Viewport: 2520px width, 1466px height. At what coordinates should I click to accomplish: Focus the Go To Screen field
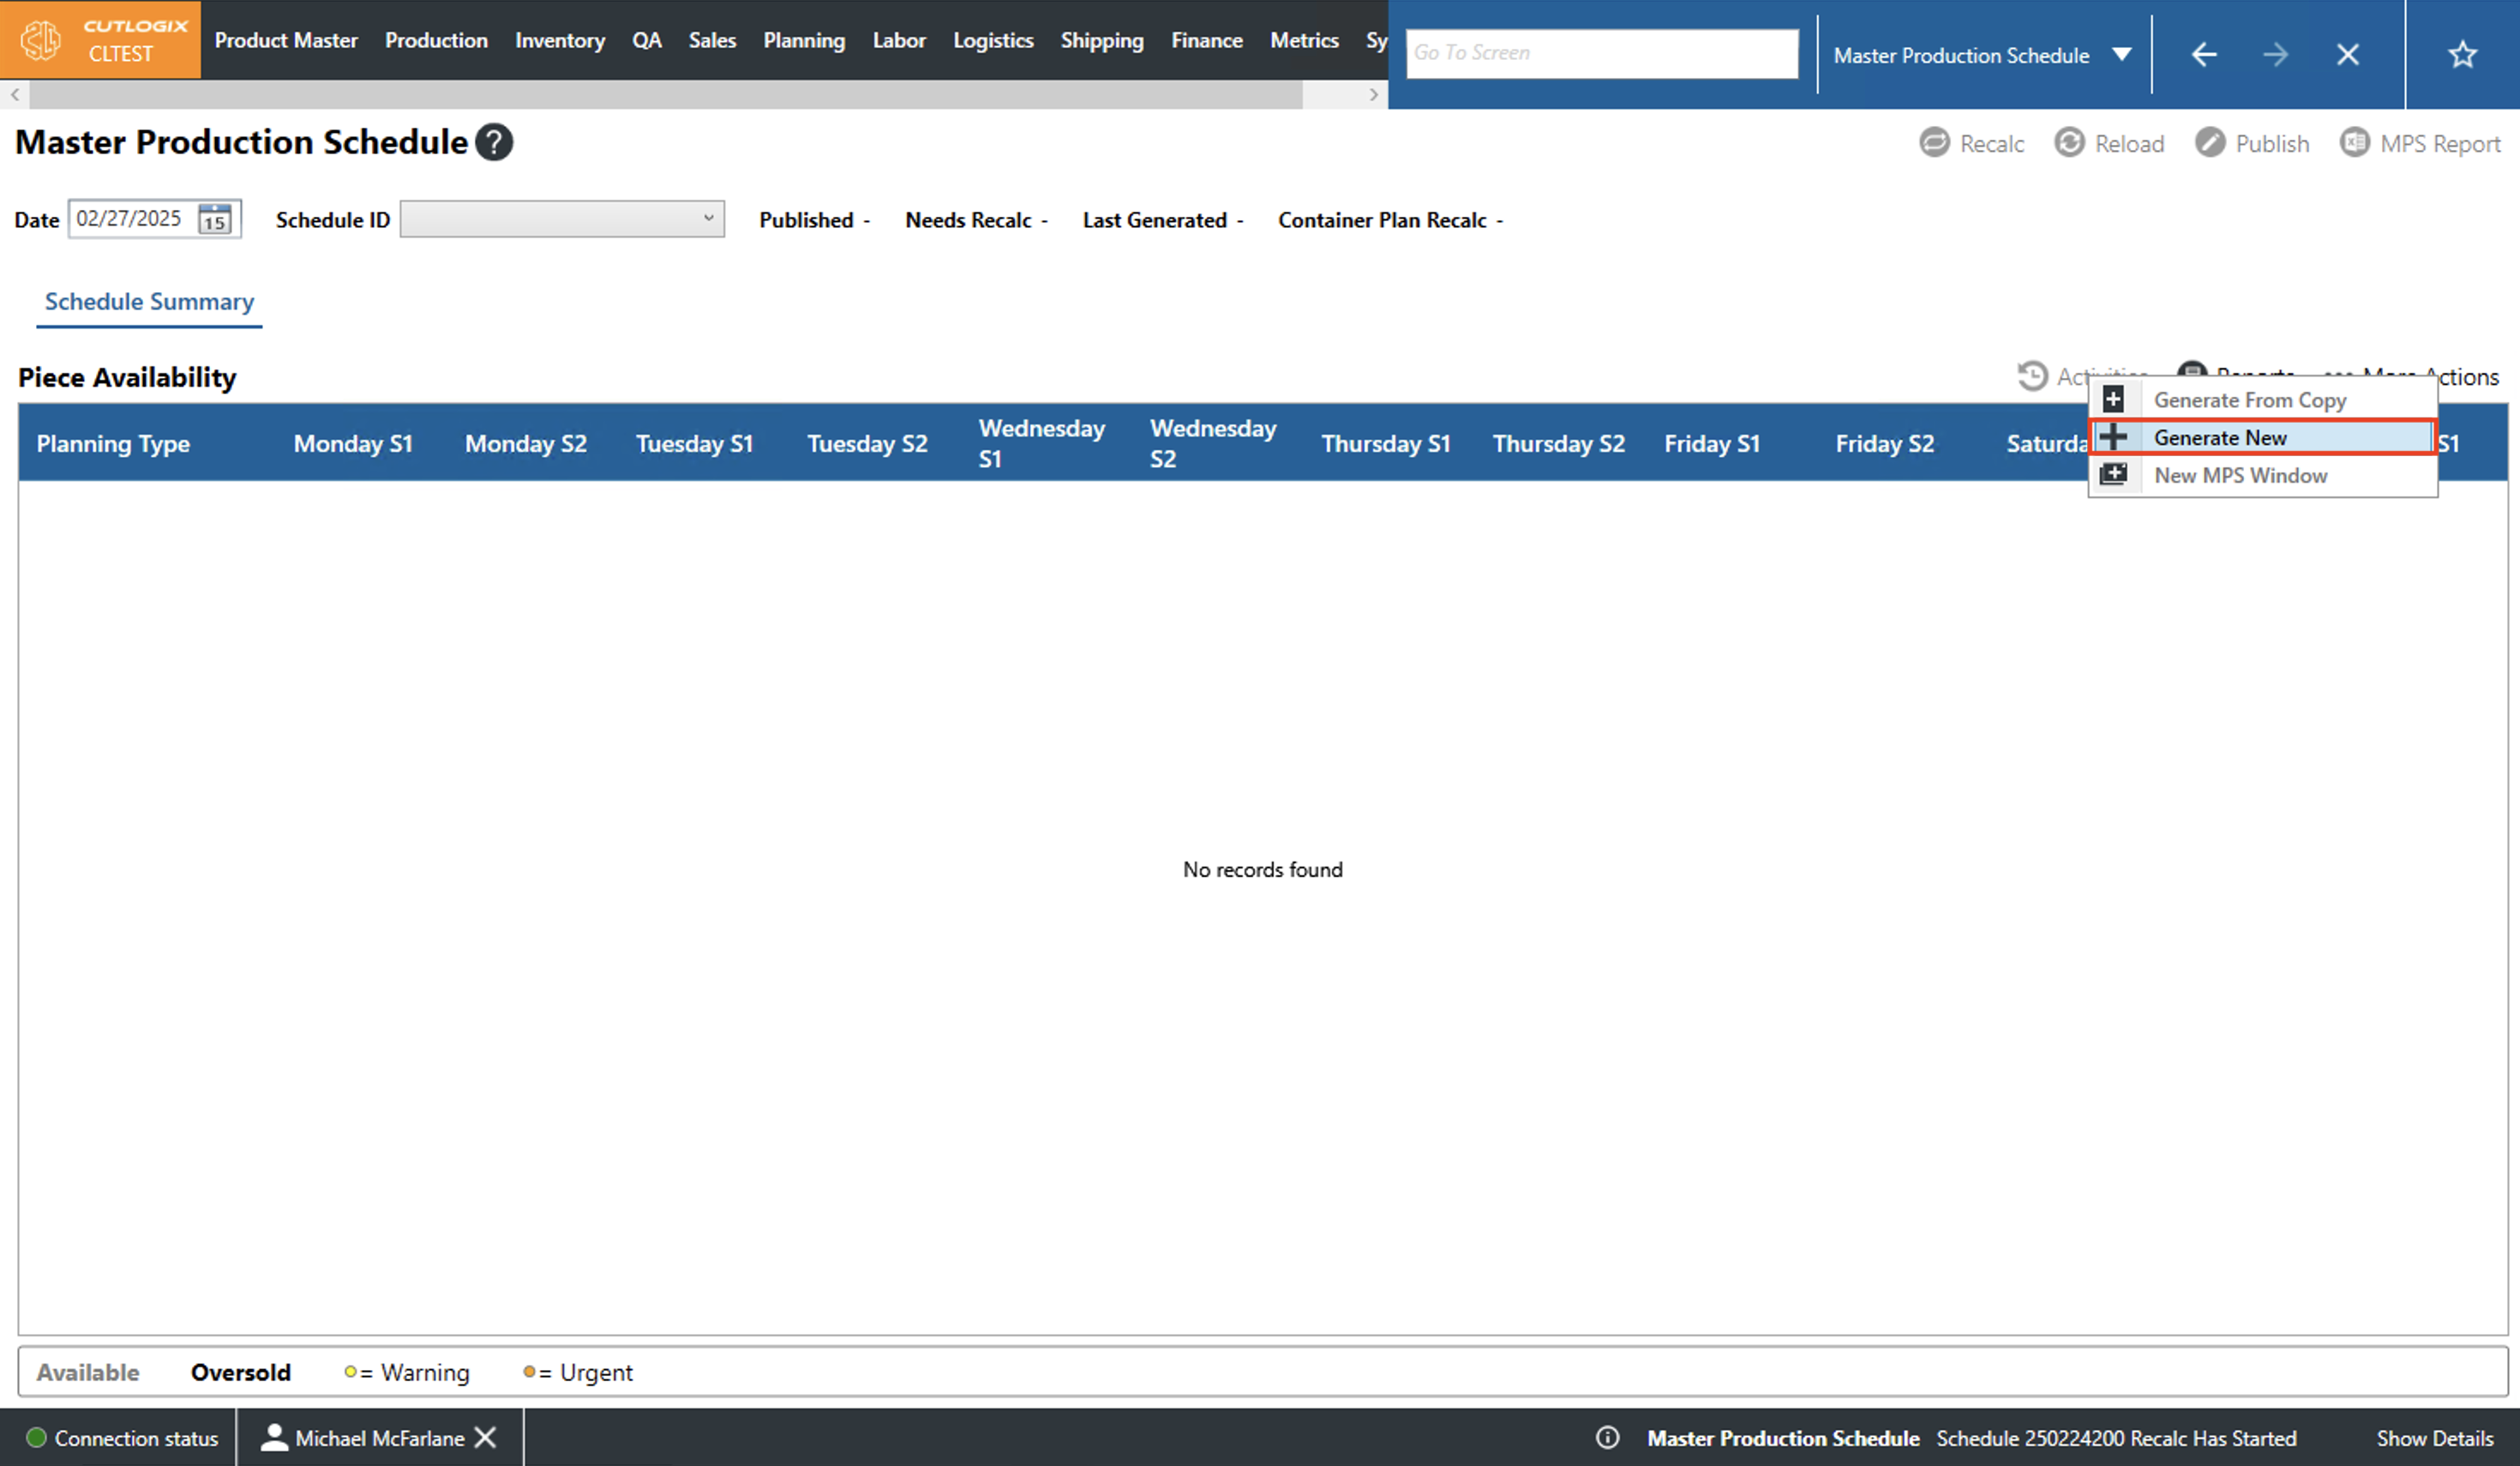point(1600,53)
